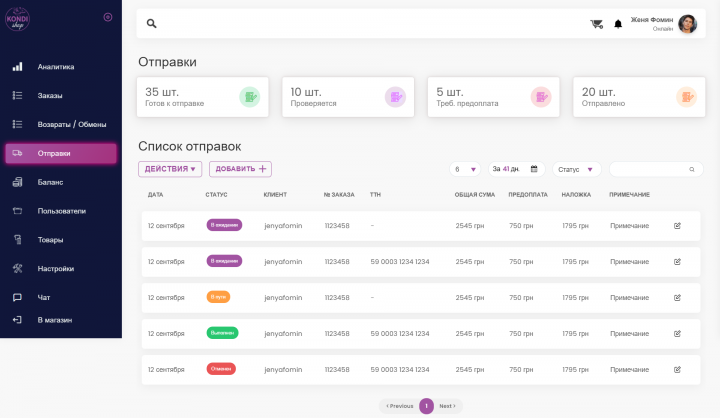Click Previous pagination link

(399, 406)
